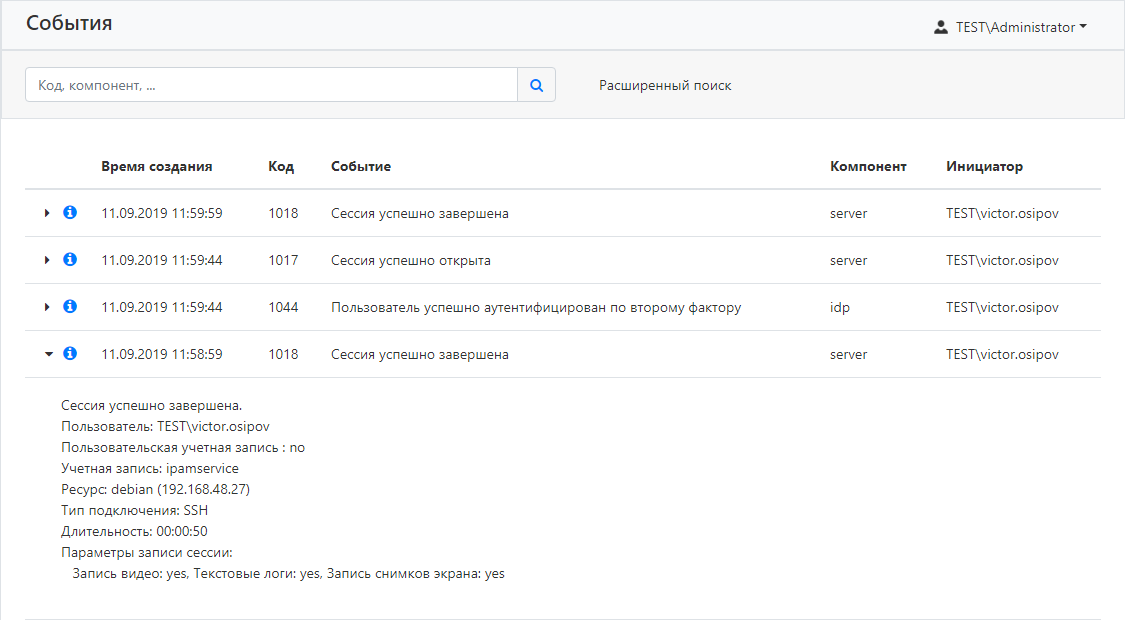Click info icon for session opened event
This screenshot has height=620, width=1125.
pyautogui.click(x=70, y=260)
